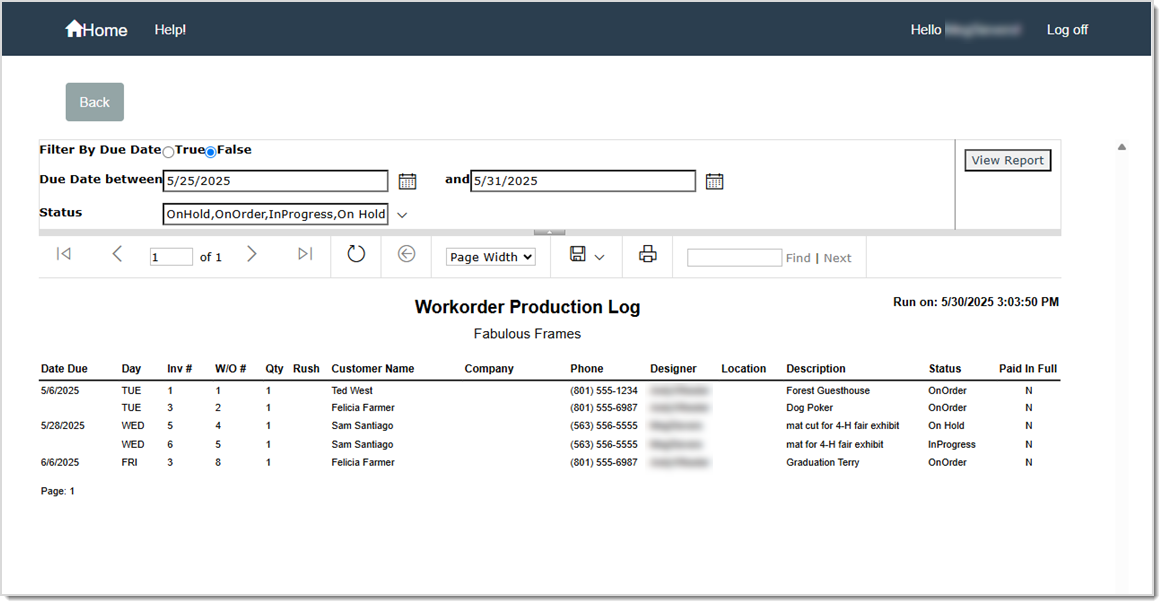Open the Home menu
The height and width of the screenshot is (606, 1164).
coord(95,29)
